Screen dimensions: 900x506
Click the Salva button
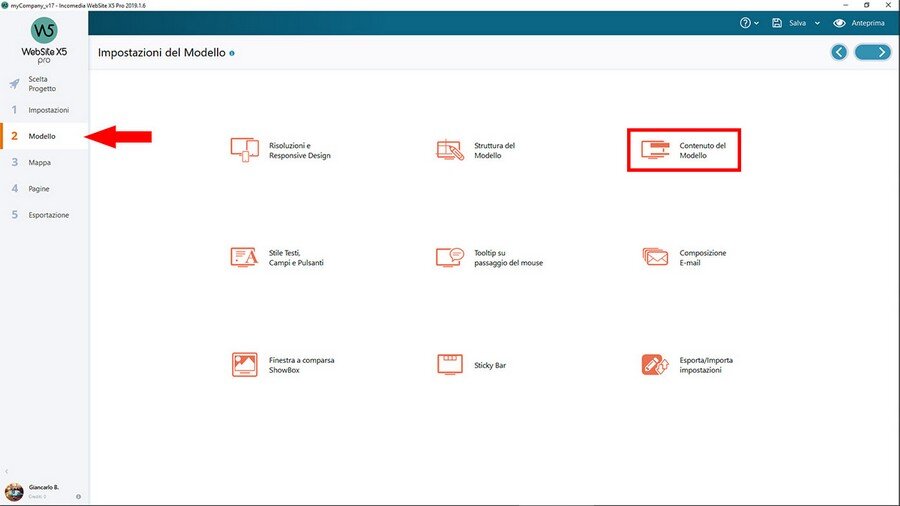coord(790,23)
